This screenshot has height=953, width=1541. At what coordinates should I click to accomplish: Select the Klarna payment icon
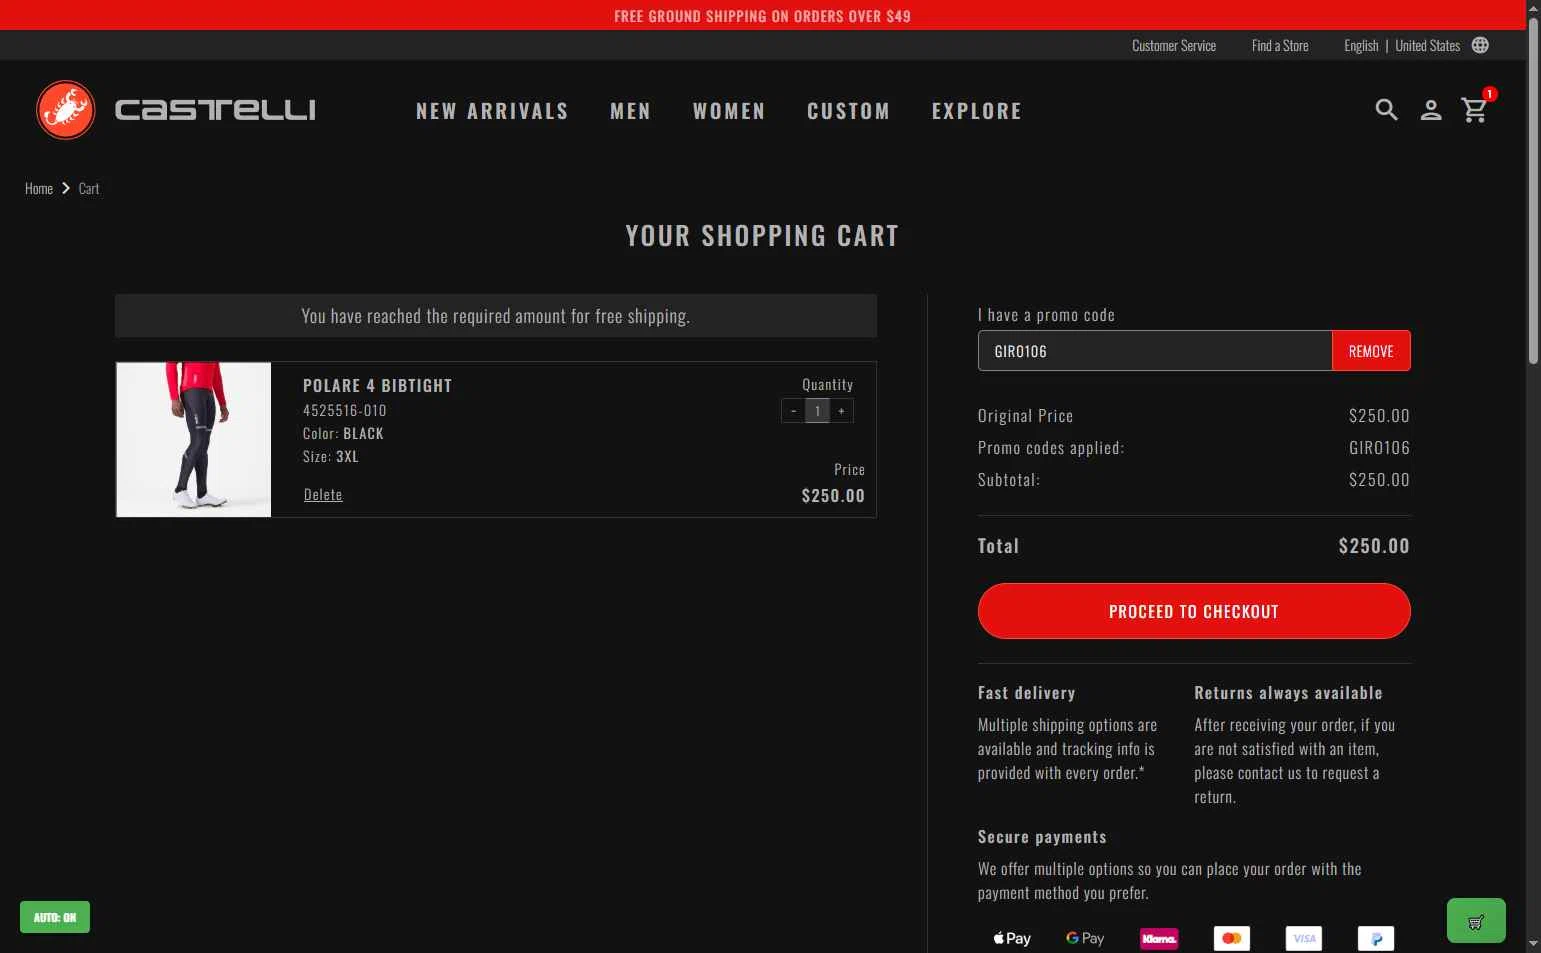[x=1159, y=938]
